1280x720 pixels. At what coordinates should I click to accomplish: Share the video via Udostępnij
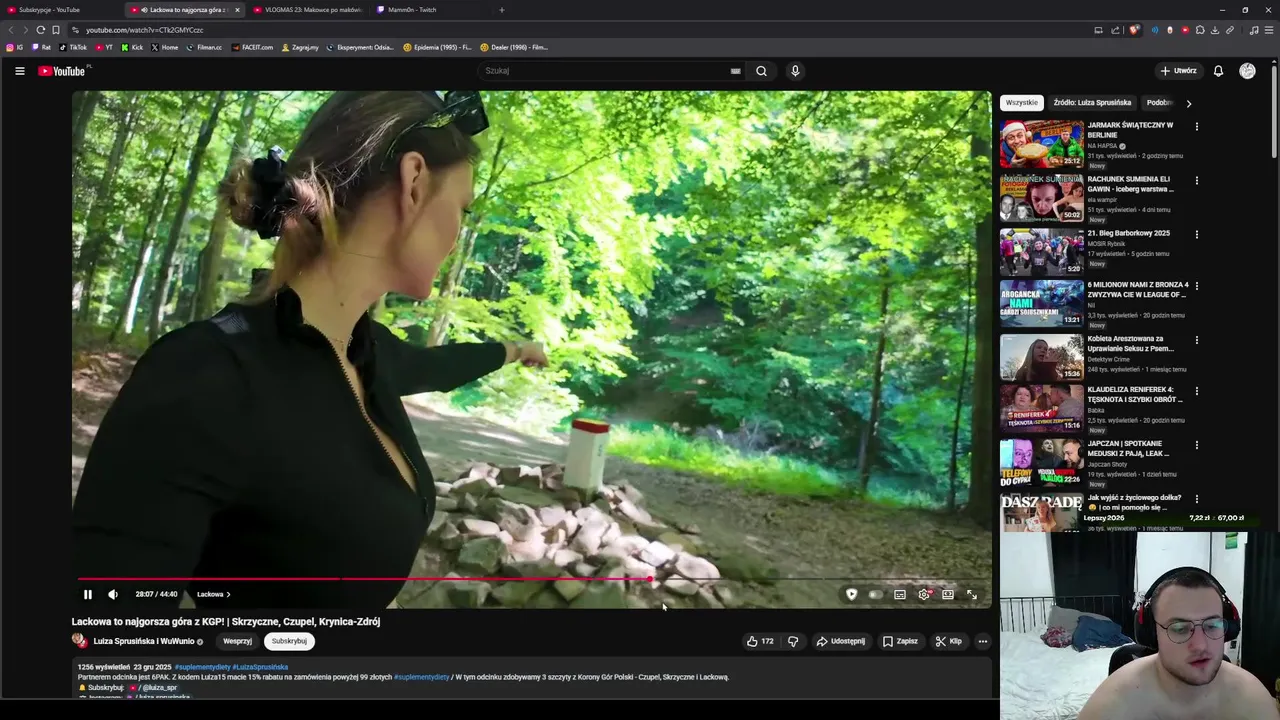(x=841, y=641)
